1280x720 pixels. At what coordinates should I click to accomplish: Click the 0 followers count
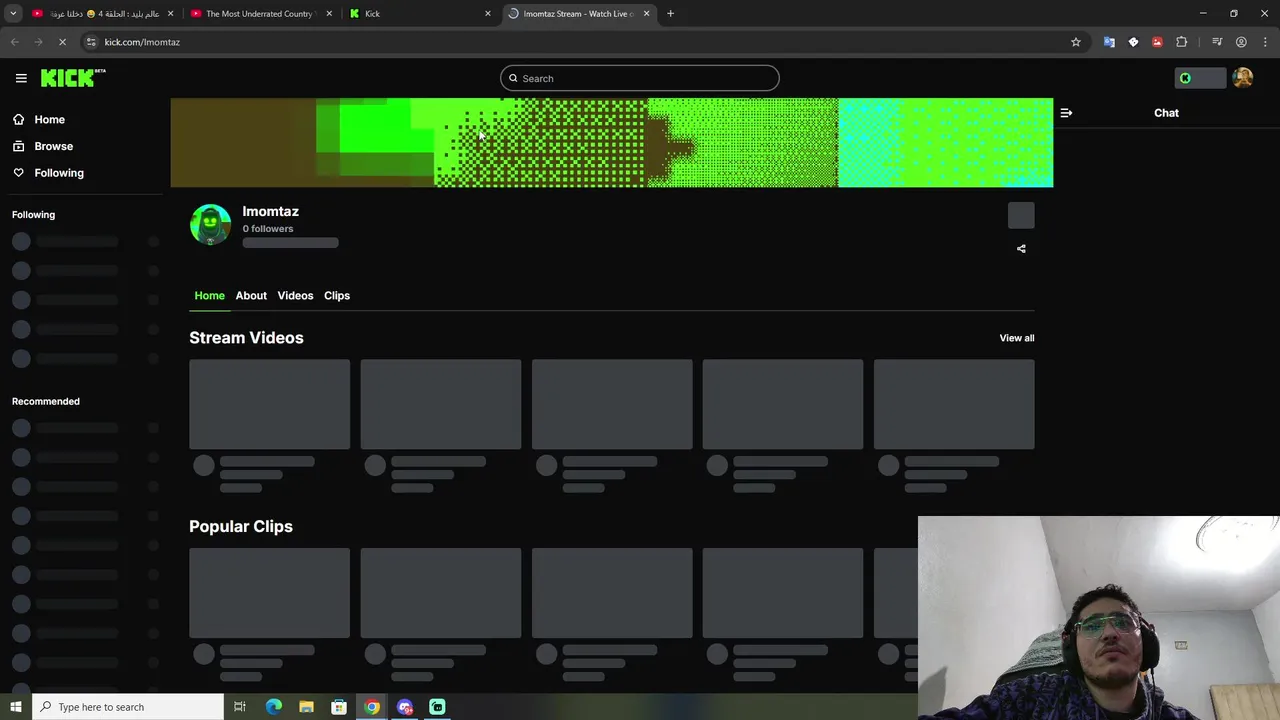tap(267, 229)
